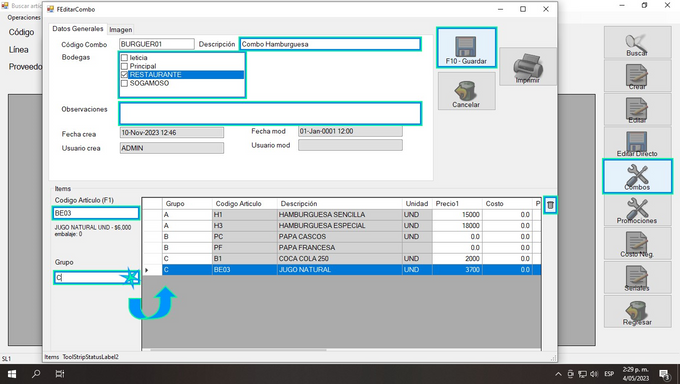Click the empty Usuario mod field

(x=350, y=145)
